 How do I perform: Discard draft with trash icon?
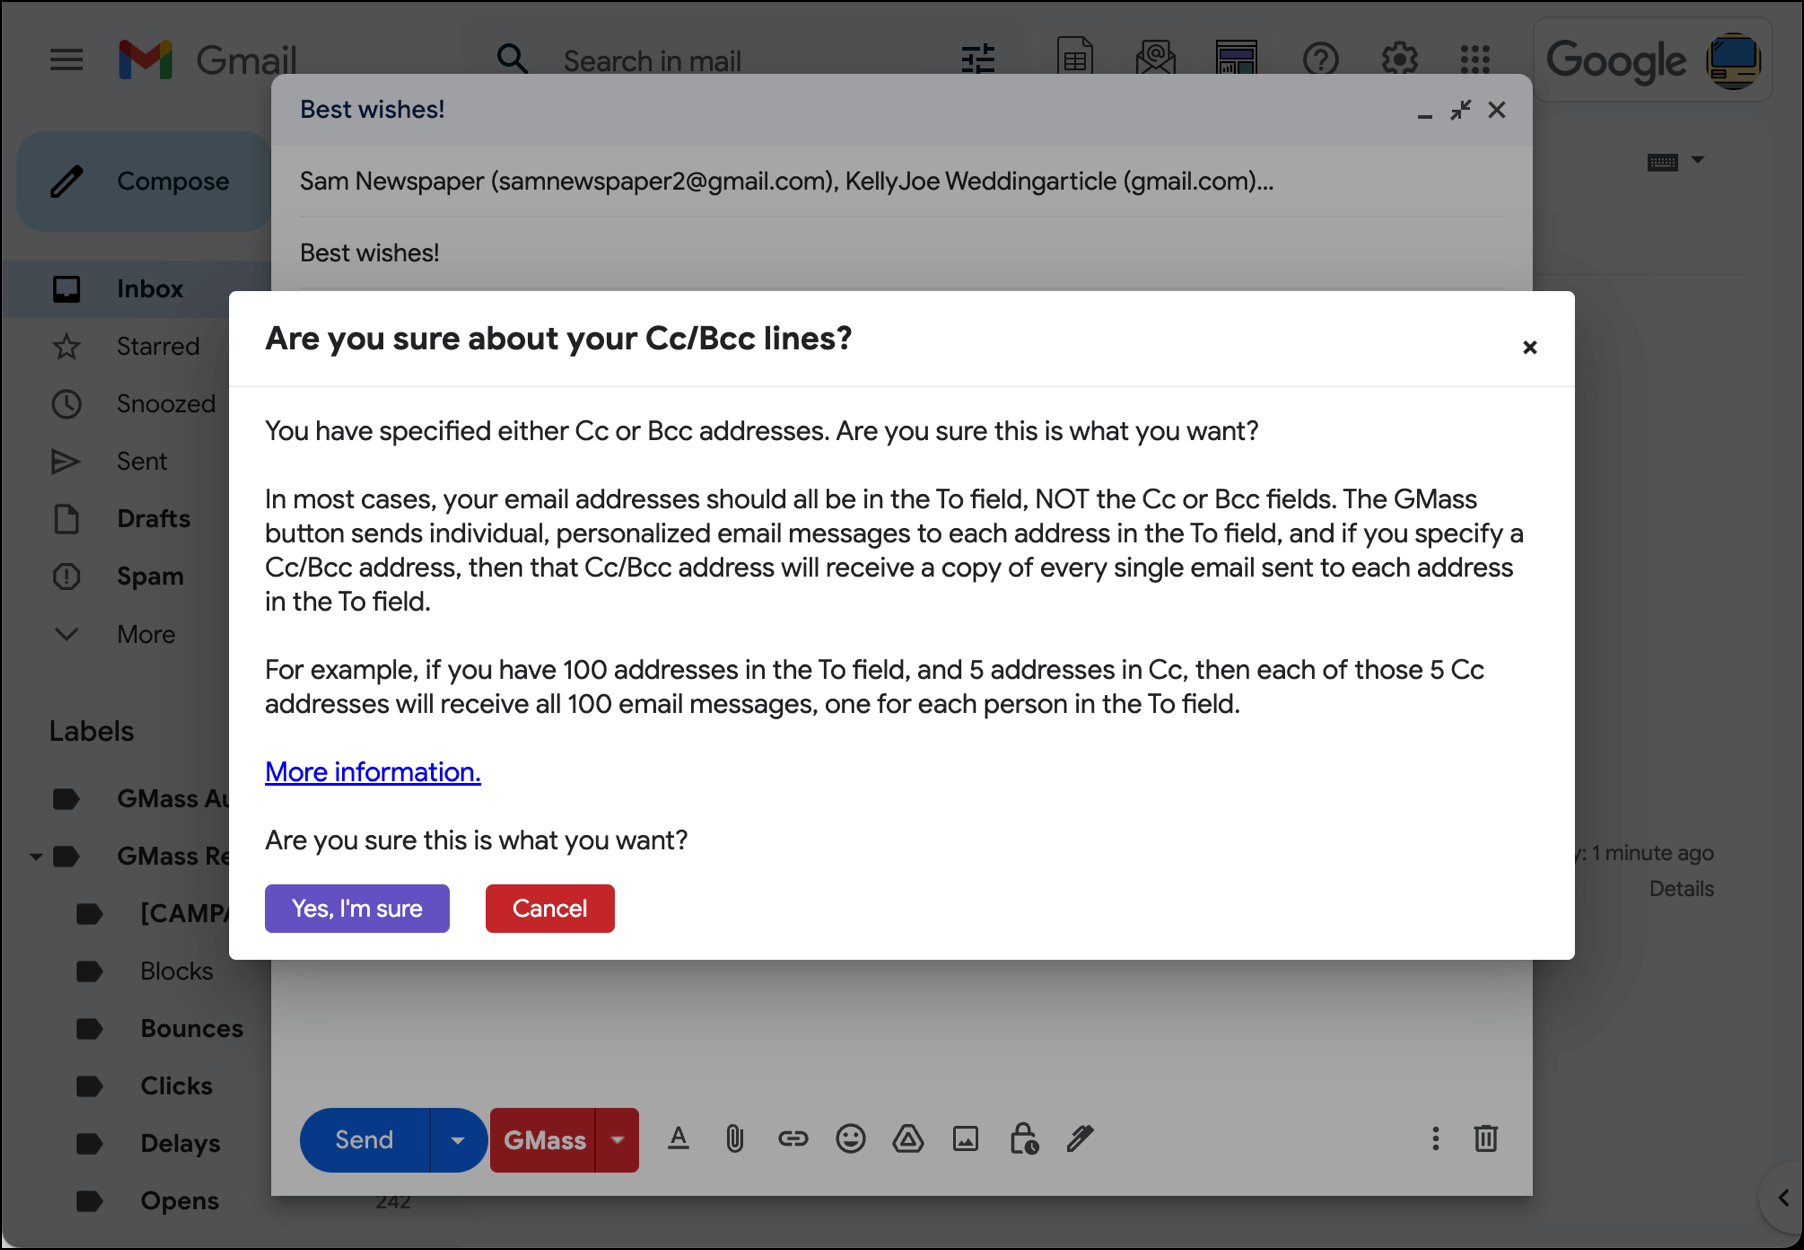[1486, 1138]
